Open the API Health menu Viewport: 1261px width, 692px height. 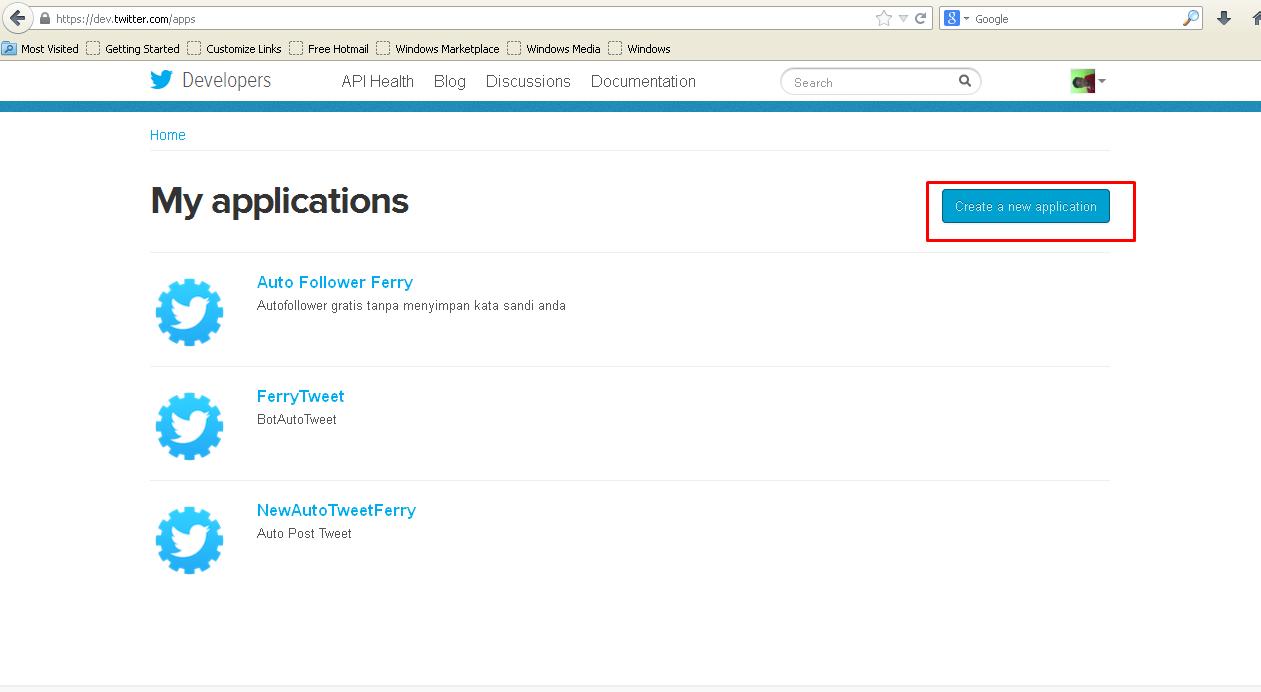(x=377, y=82)
